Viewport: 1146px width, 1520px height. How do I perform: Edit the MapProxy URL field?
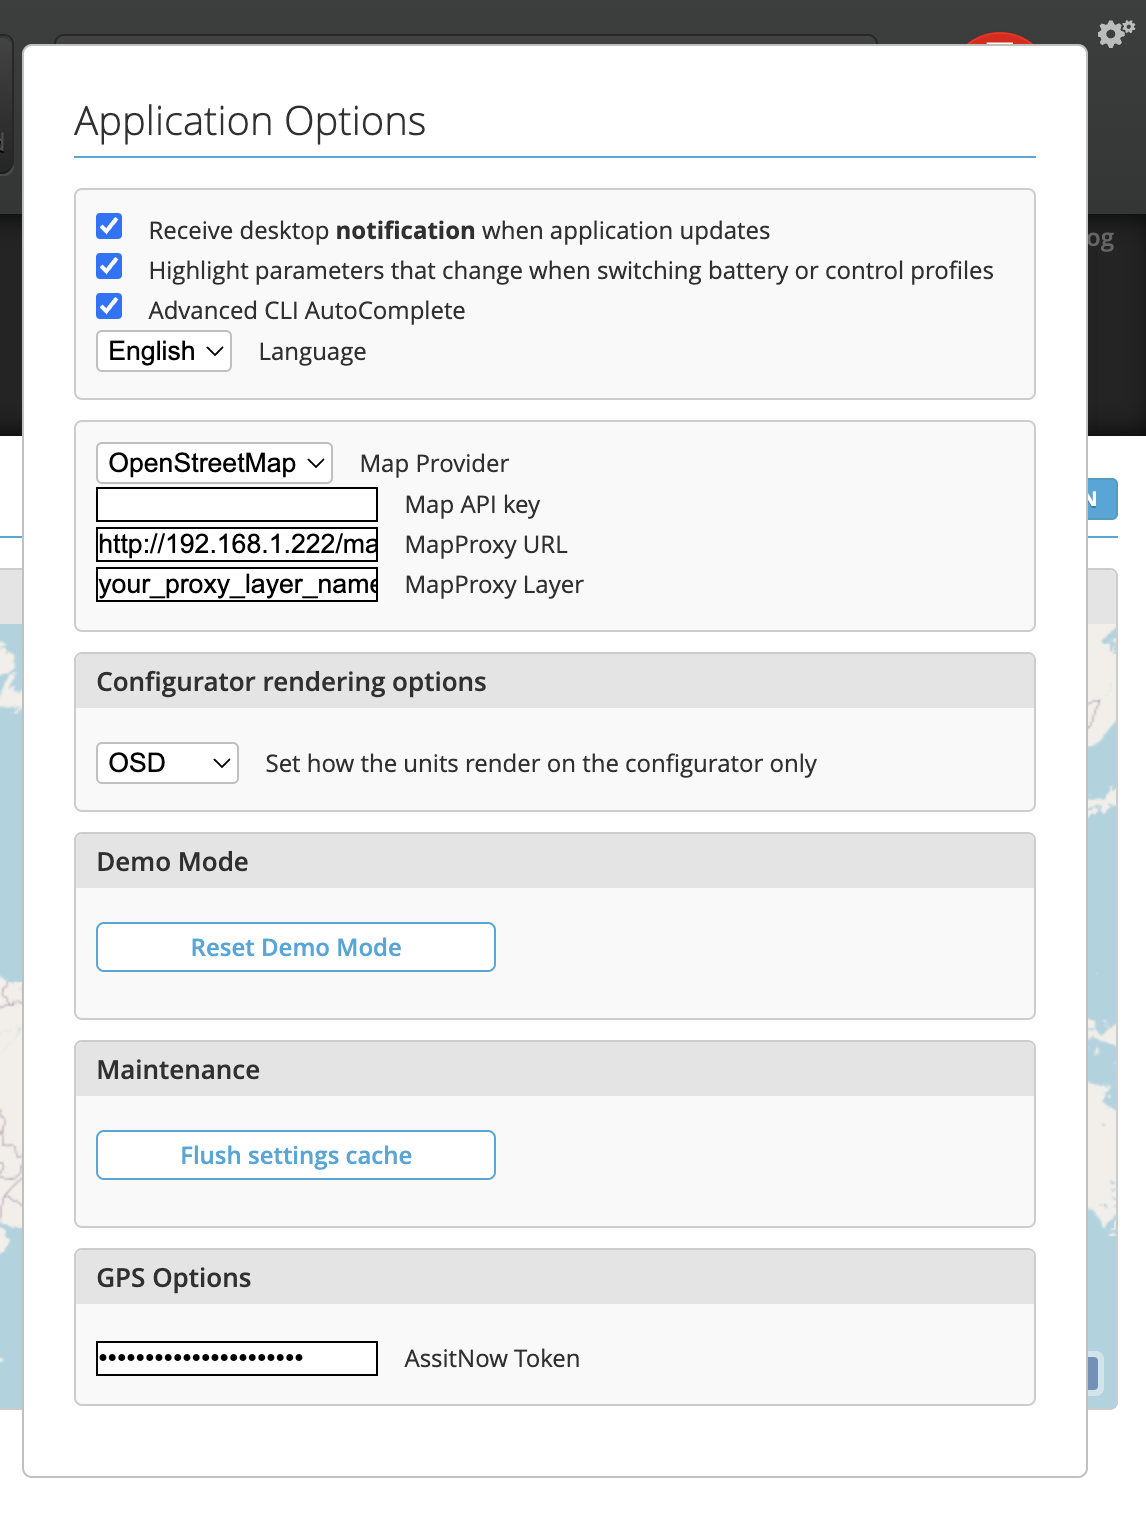(237, 544)
